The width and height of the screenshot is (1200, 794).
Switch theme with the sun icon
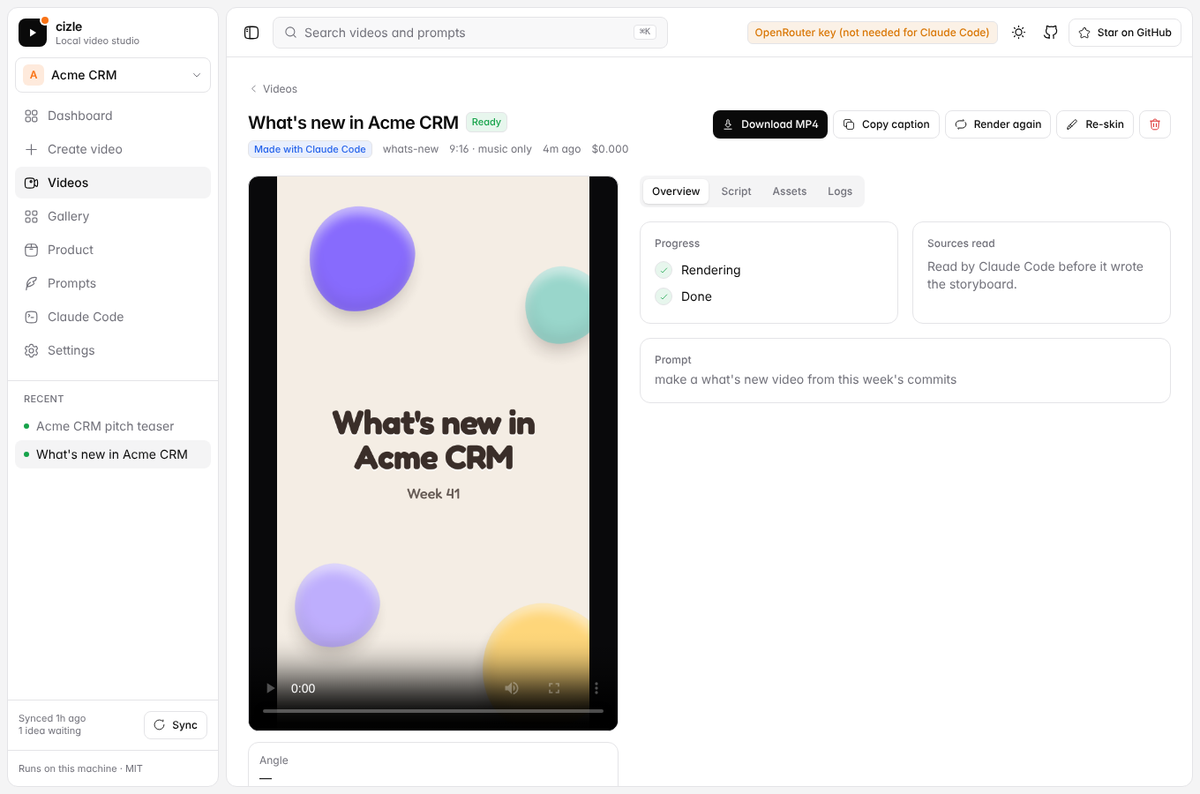pos(1018,33)
